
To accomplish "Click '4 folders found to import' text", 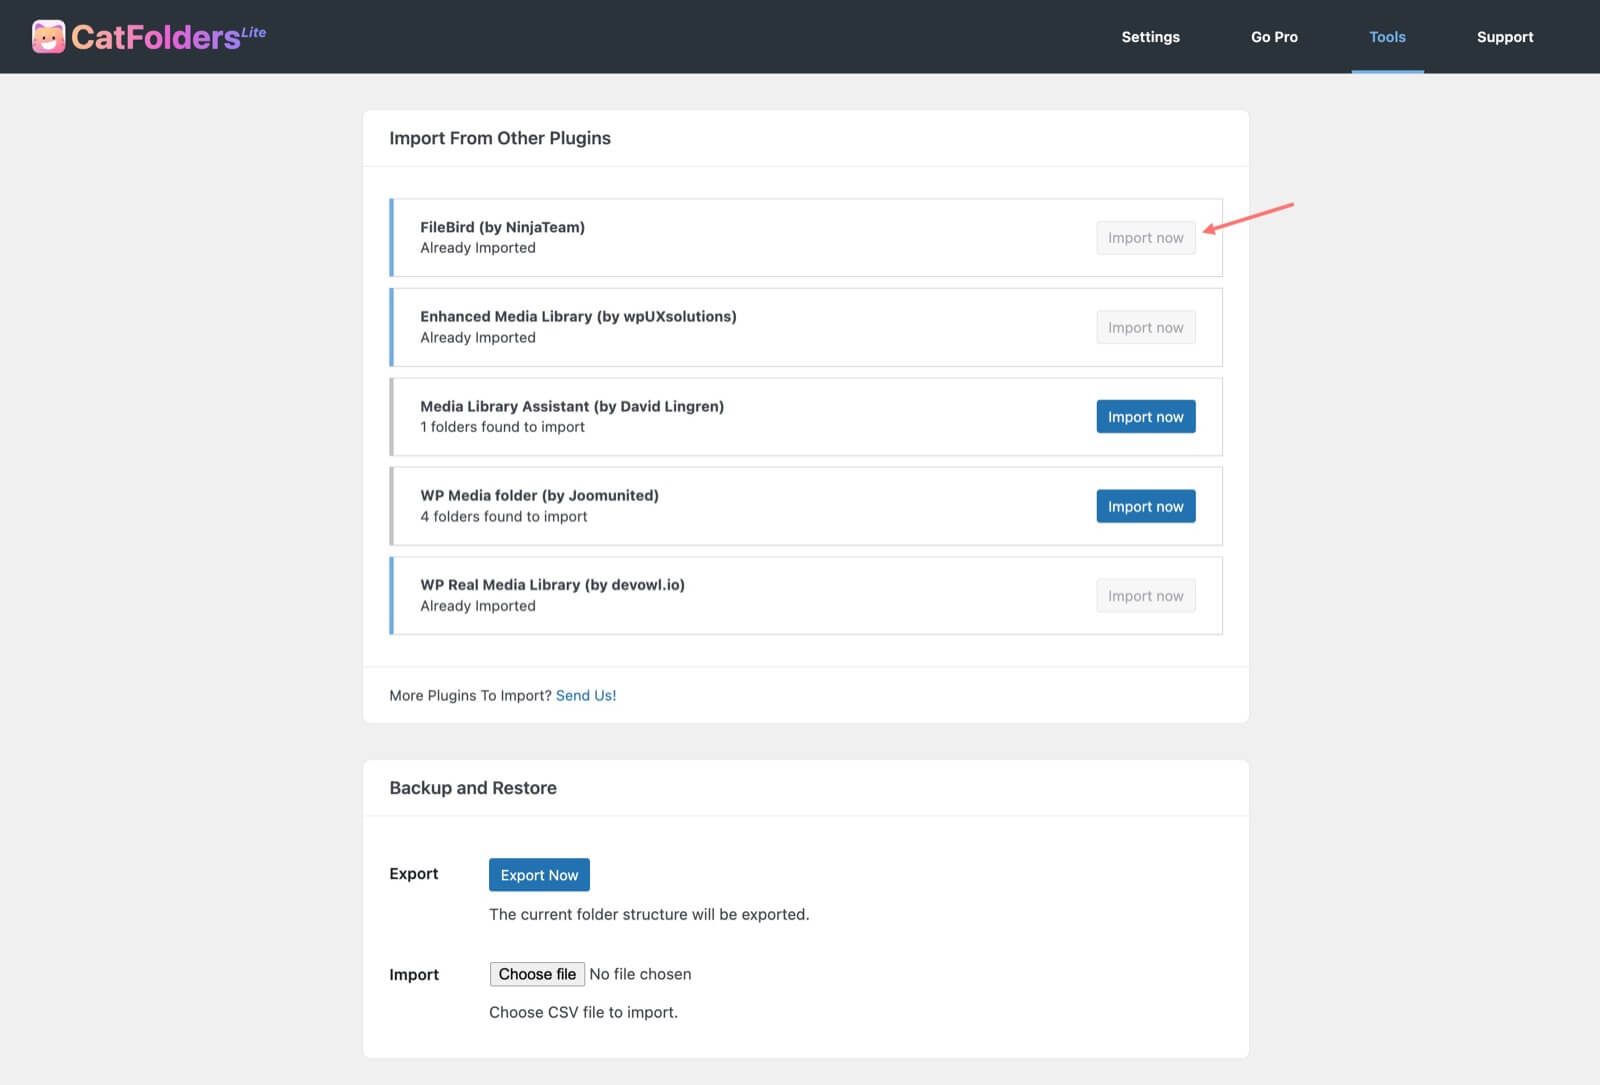I will click(503, 516).
